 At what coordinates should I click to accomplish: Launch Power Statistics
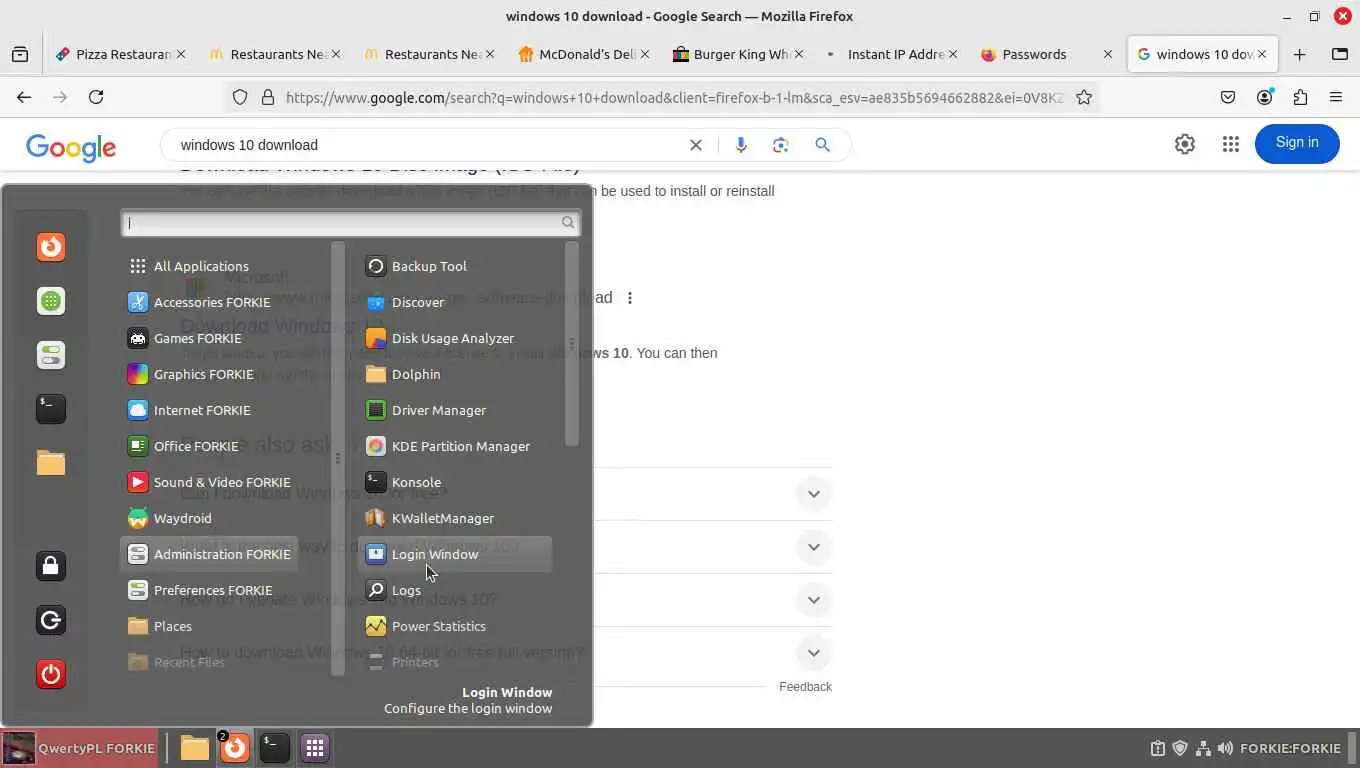(454, 626)
